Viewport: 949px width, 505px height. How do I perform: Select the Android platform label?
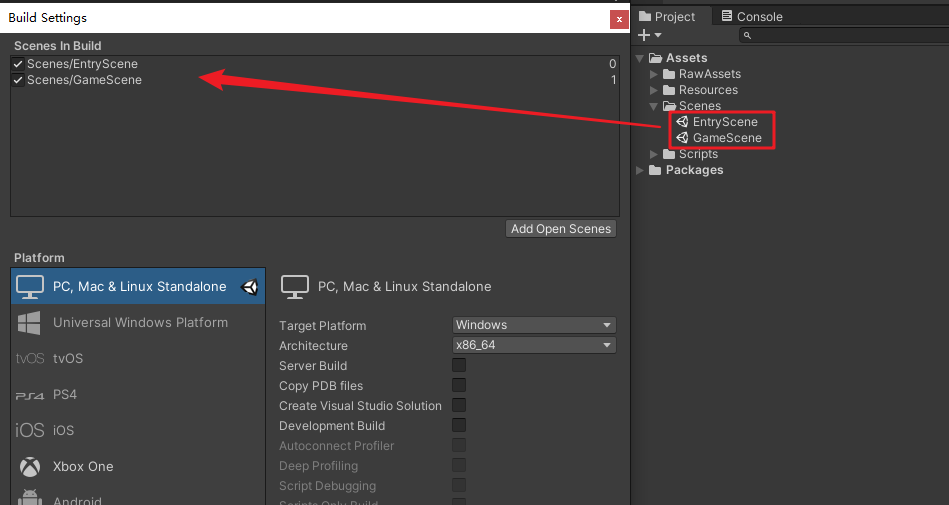[77, 500]
